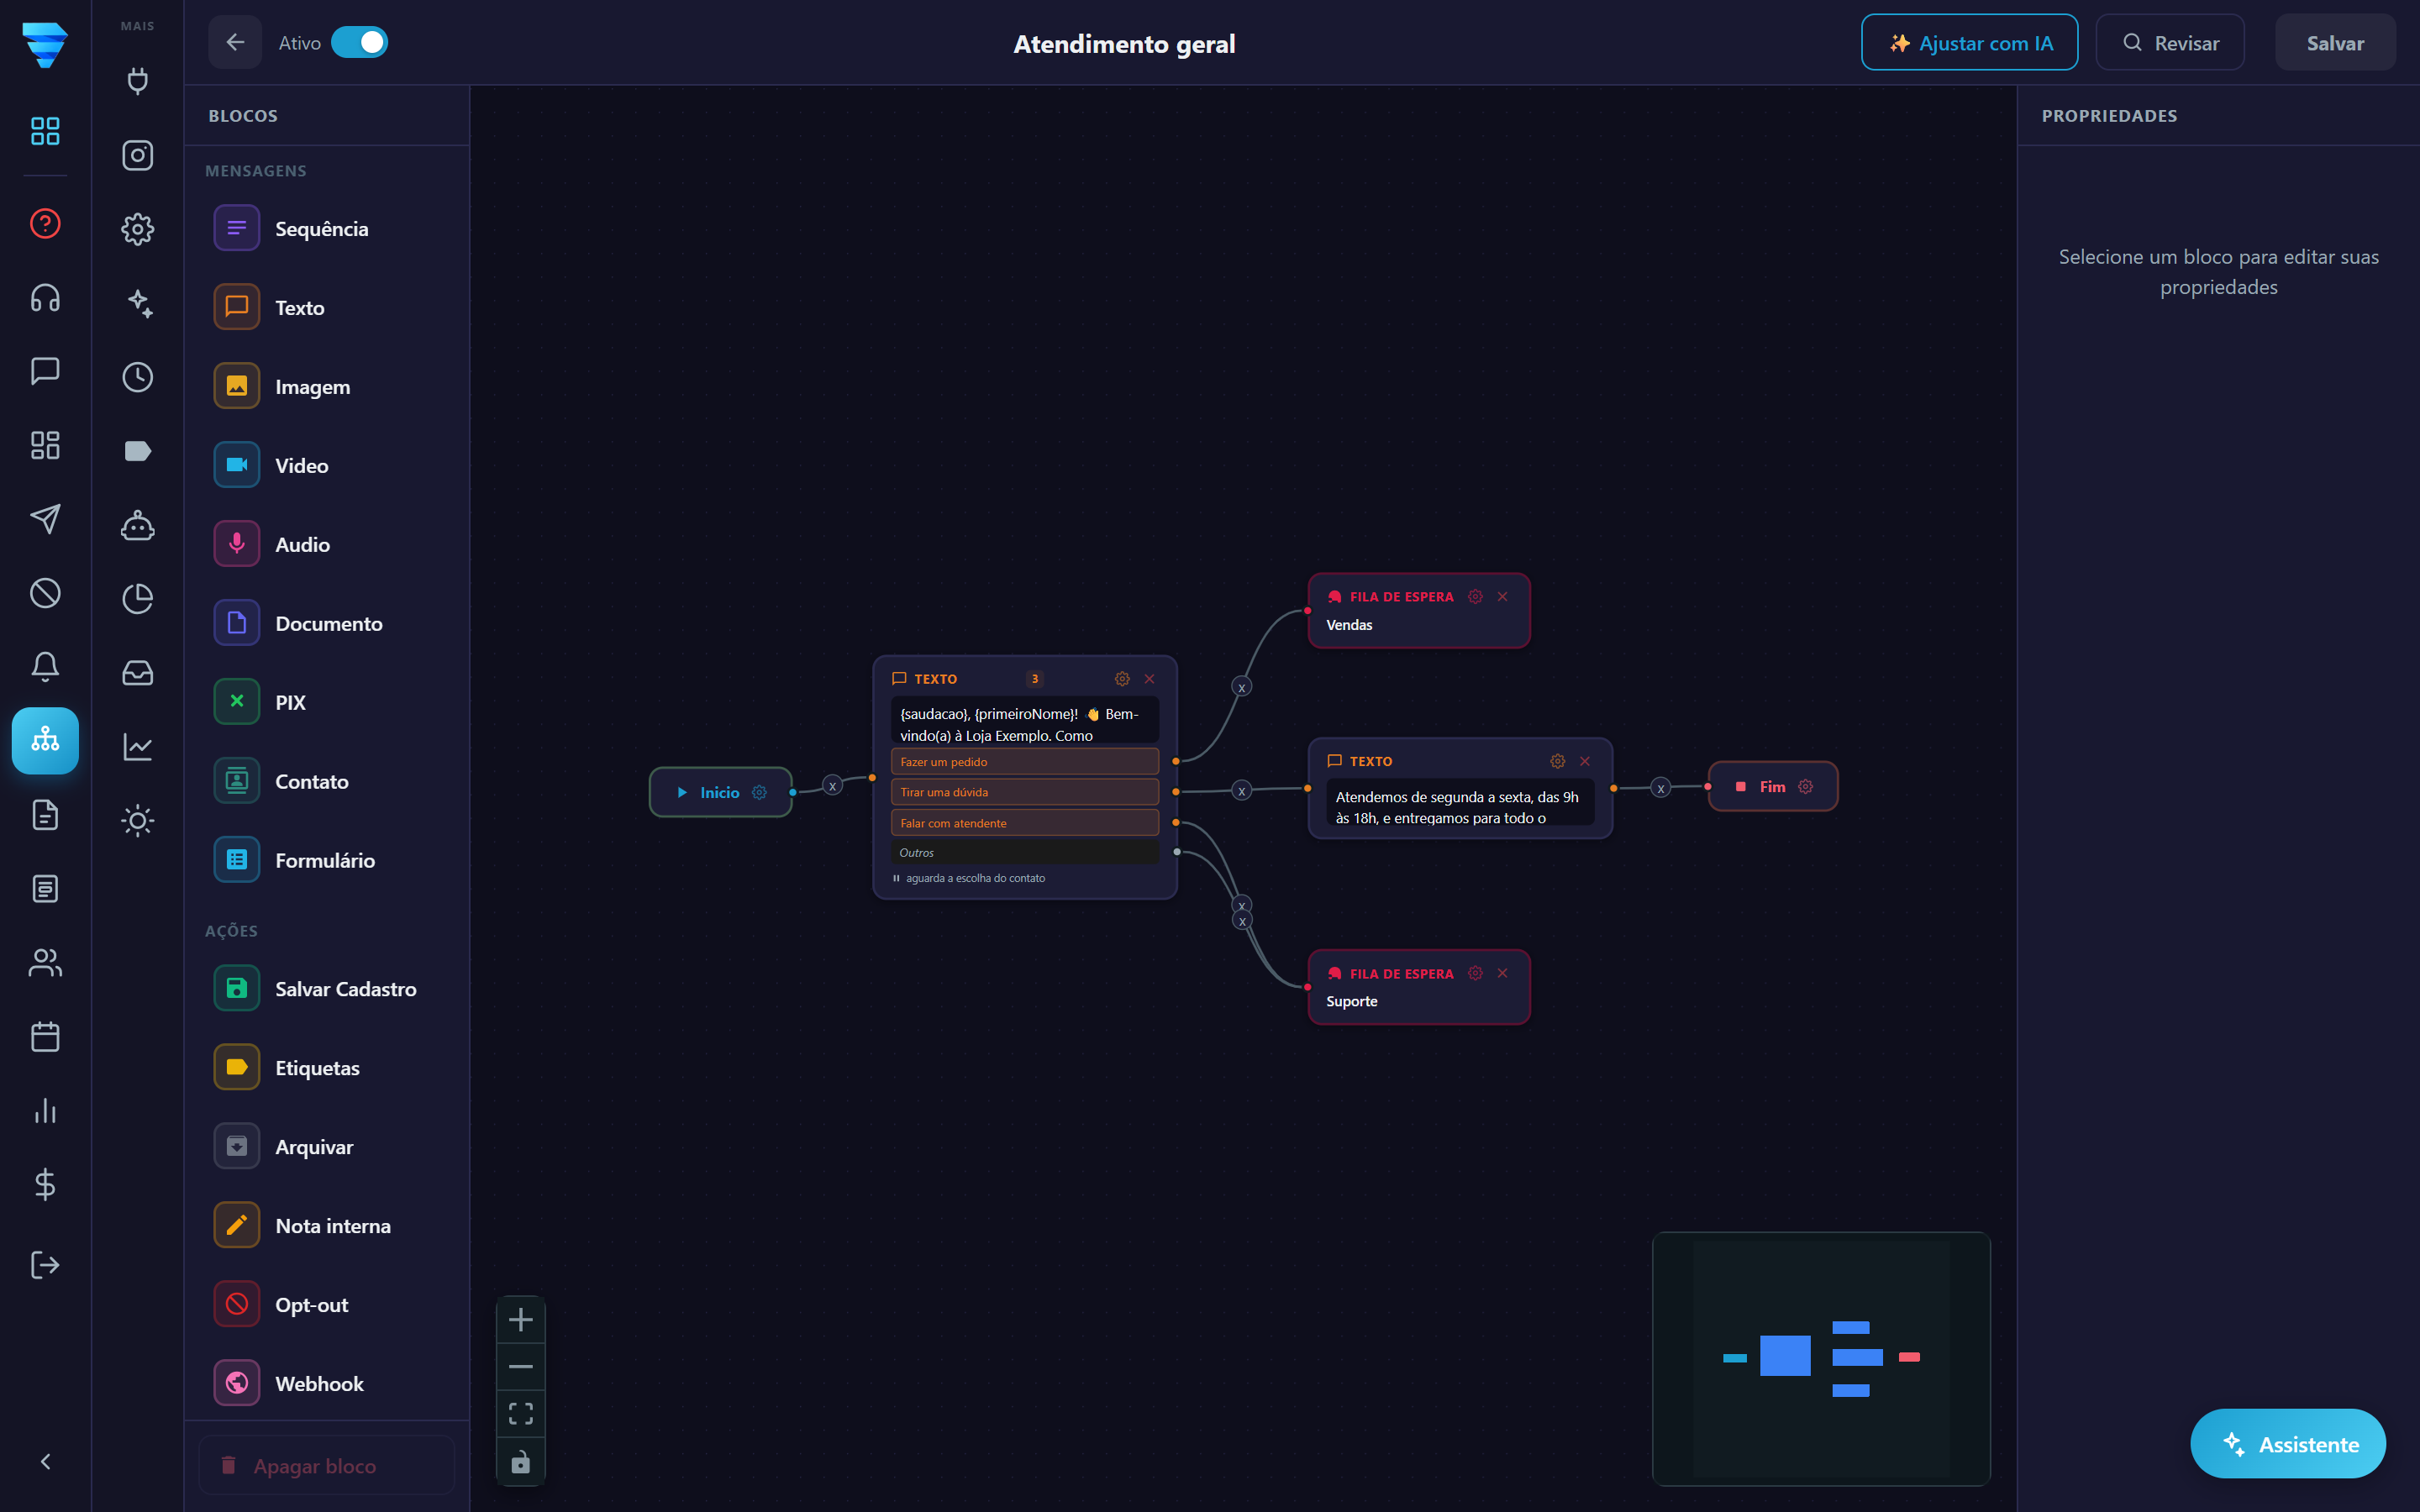Click the minimap thumbnail
This screenshot has height=1512, width=2420.
coord(1821,1358)
